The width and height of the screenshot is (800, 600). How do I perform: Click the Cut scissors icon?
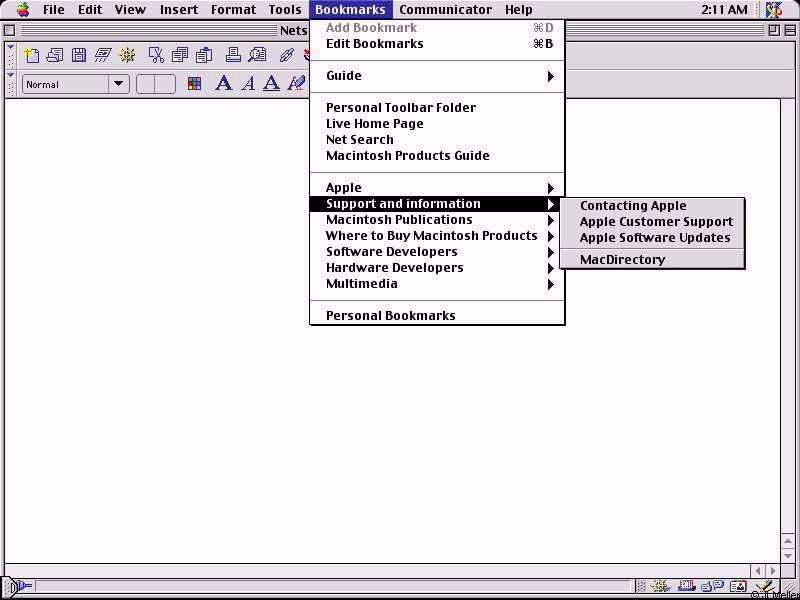(x=156, y=55)
